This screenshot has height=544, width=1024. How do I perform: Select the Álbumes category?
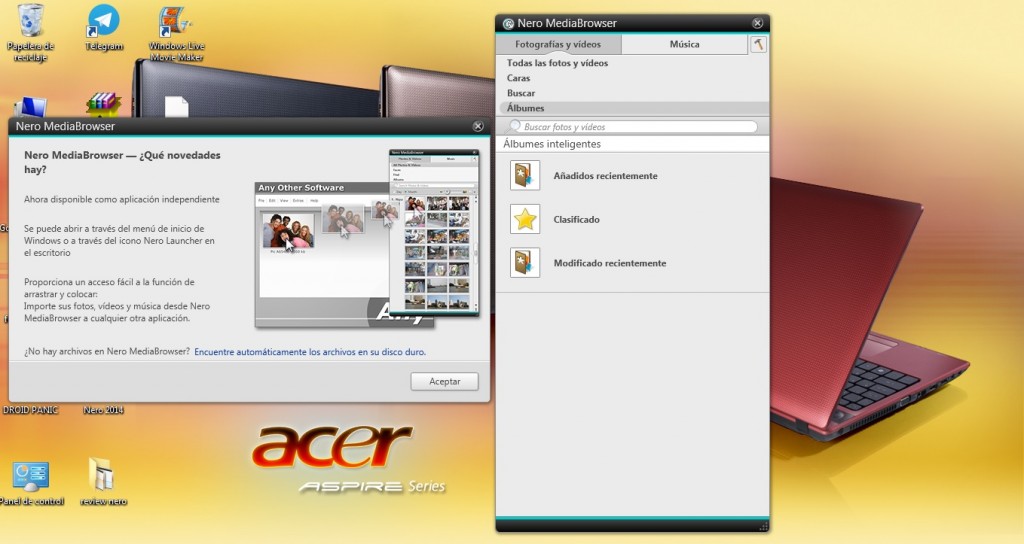(525, 108)
